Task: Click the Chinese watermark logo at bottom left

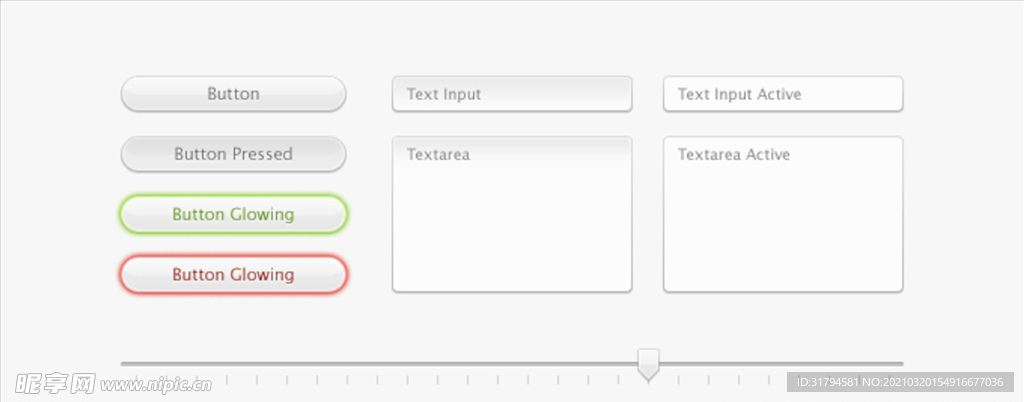Action: point(55,383)
